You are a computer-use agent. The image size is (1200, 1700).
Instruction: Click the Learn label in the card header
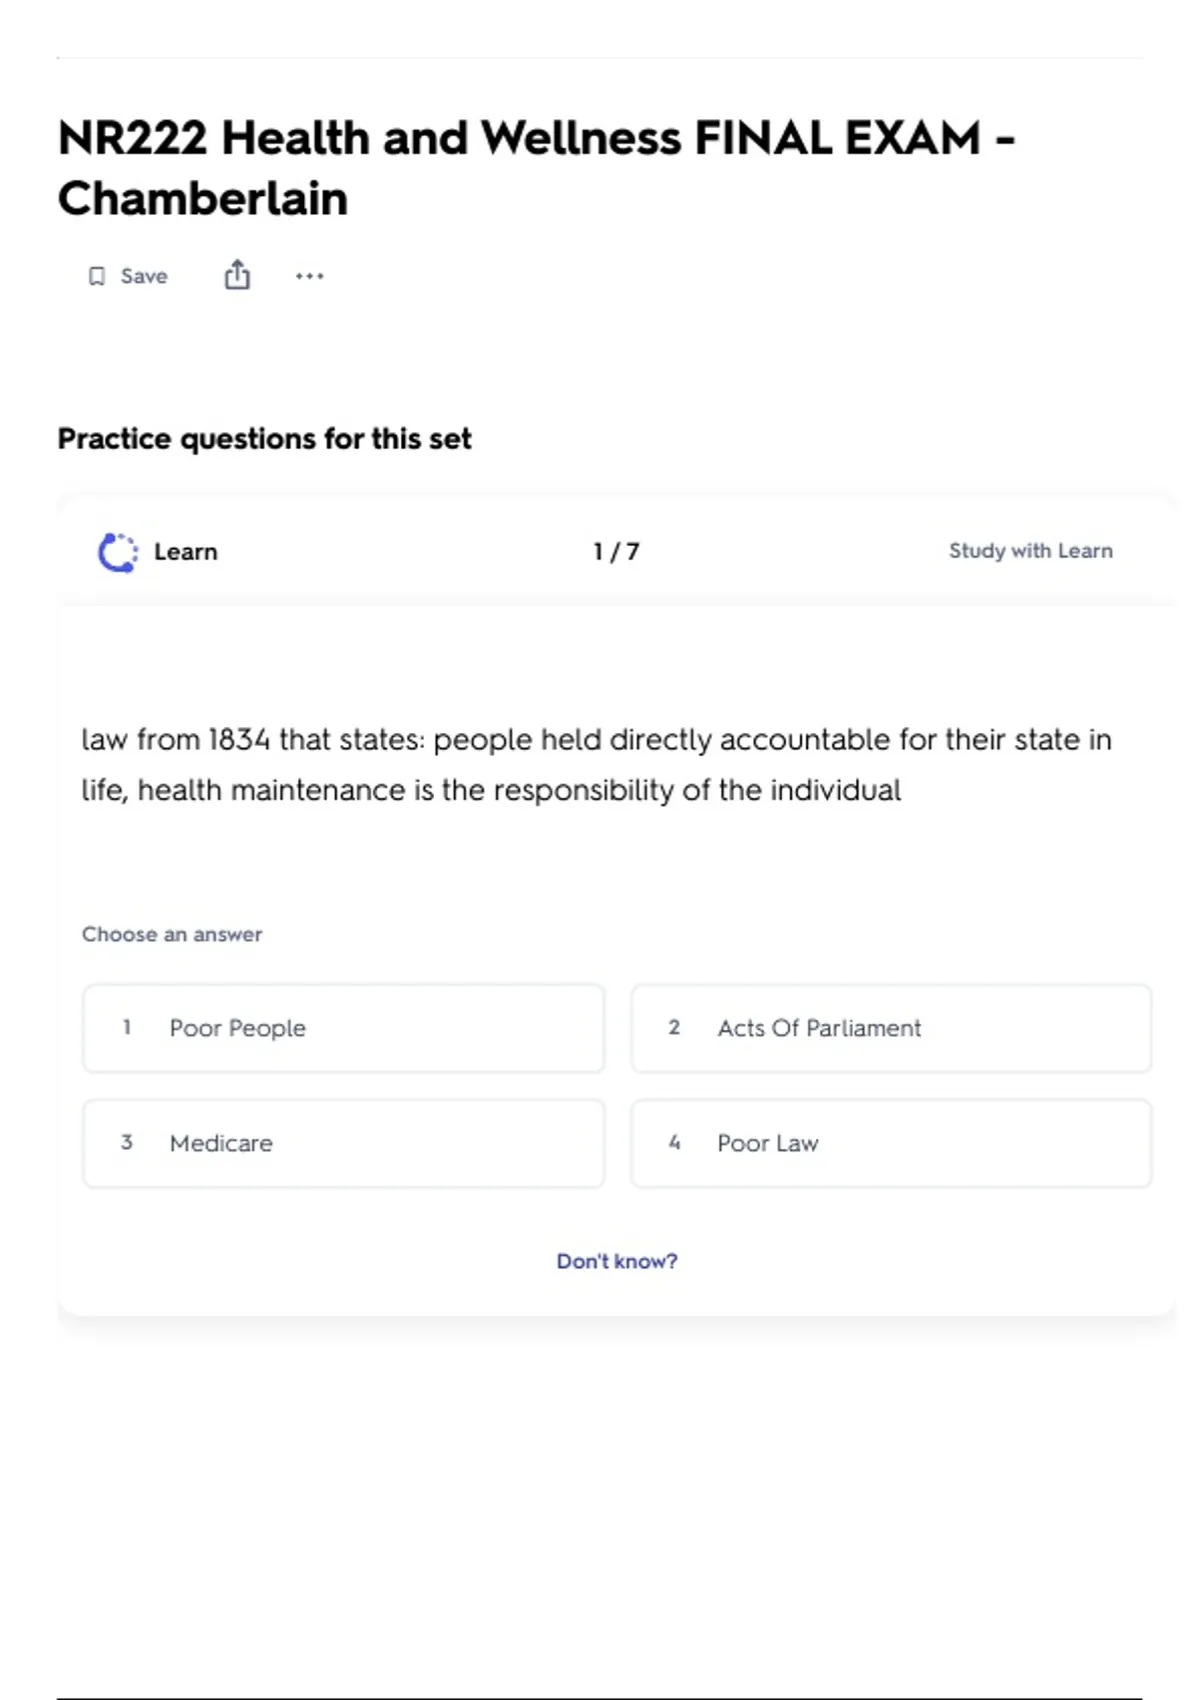[186, 552]
